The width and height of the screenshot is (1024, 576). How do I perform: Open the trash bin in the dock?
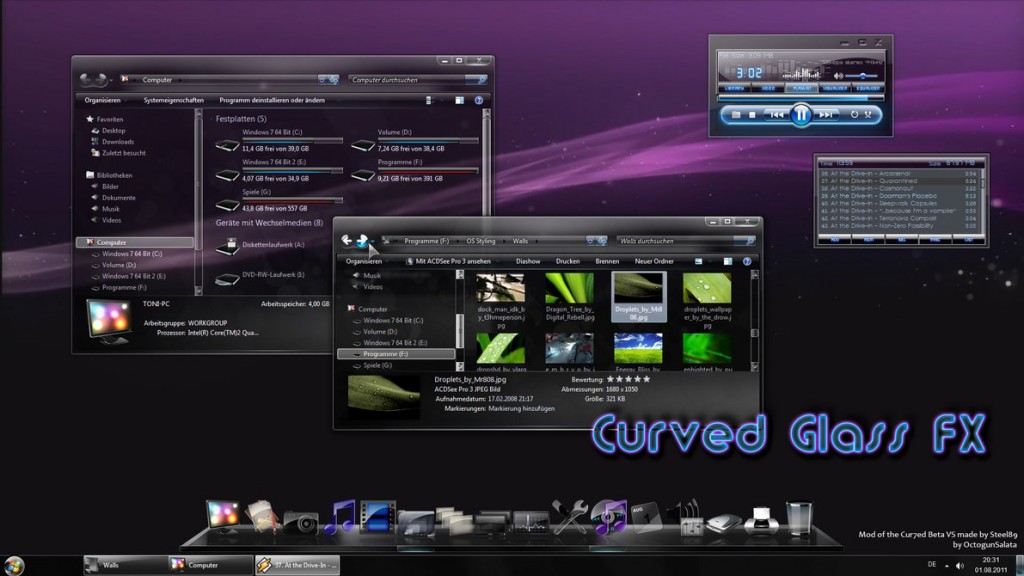799,518
